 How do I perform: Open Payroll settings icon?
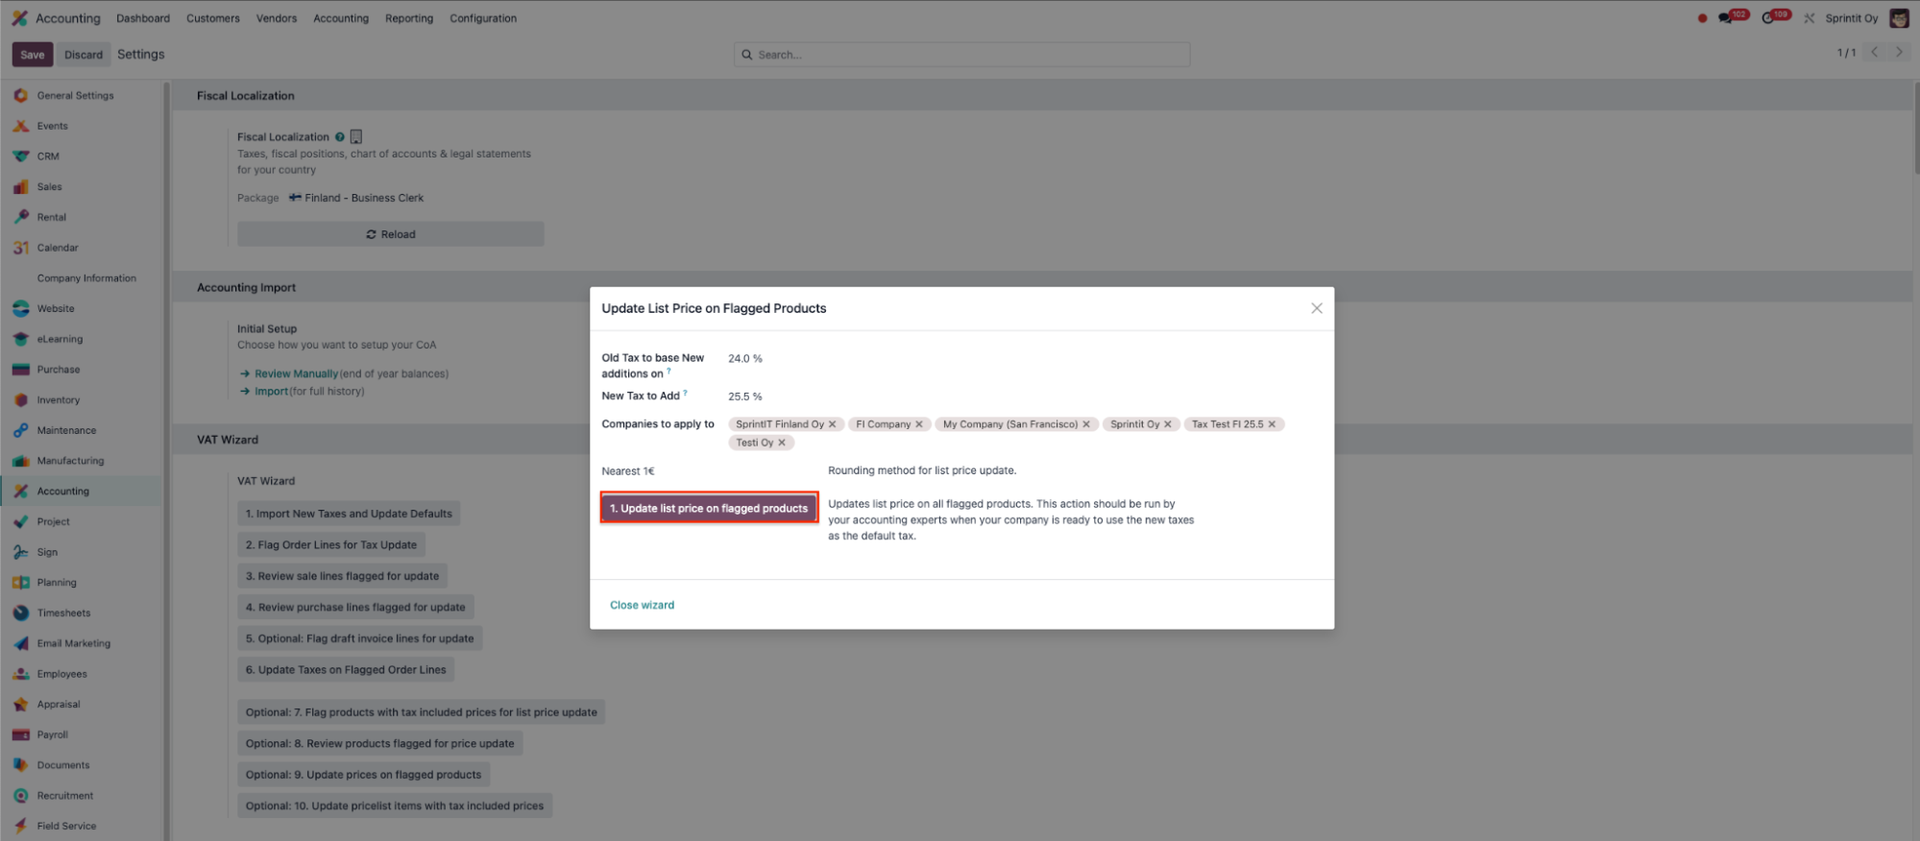click(21, 735)
